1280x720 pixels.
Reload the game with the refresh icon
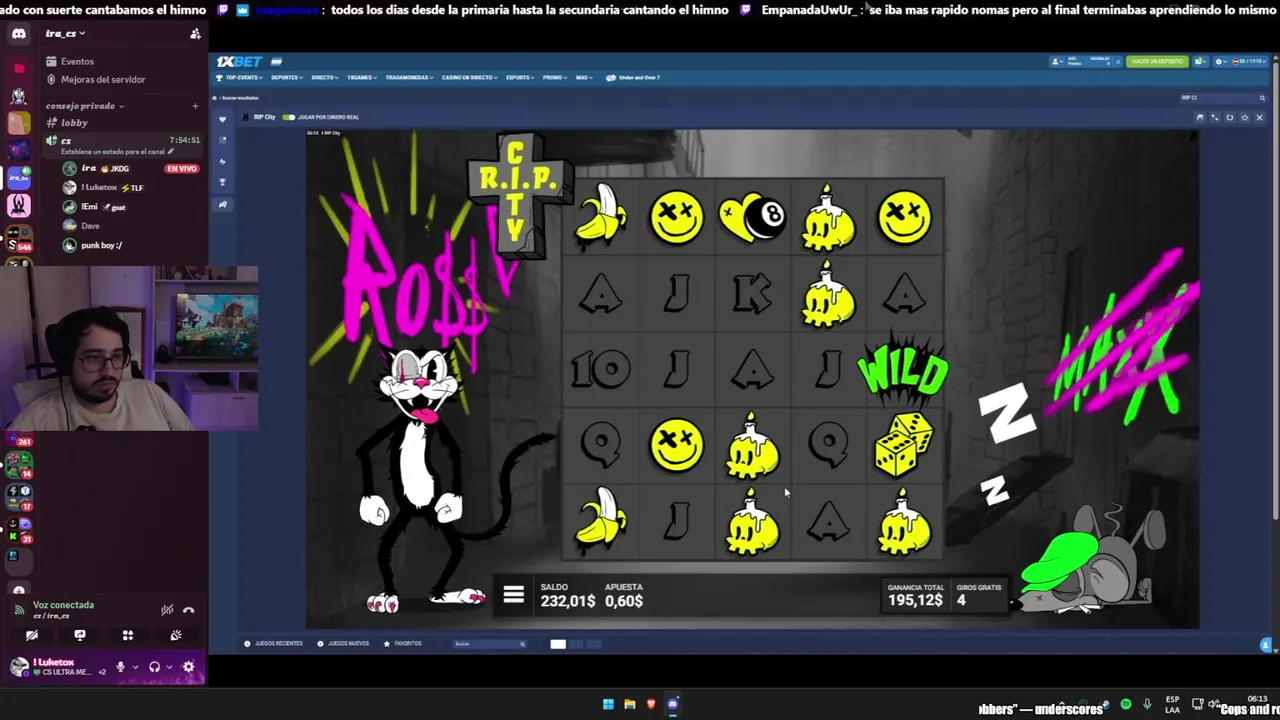point(1230,117)
